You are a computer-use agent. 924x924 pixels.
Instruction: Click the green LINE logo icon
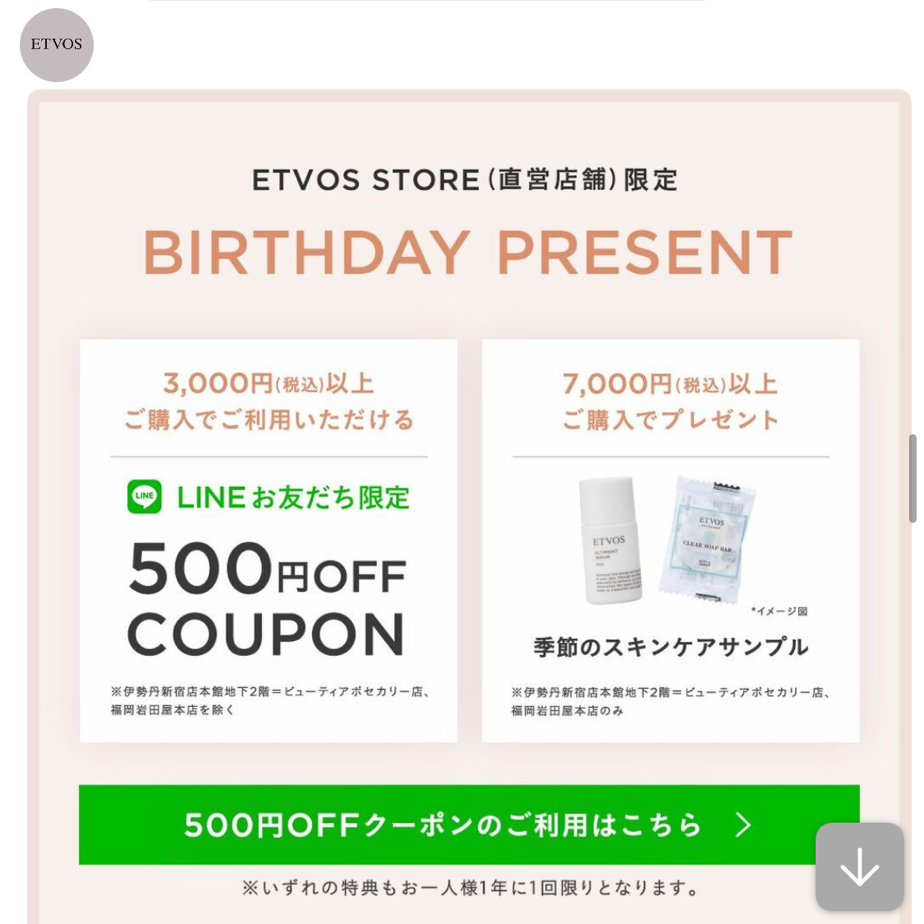(x=144, y=496)
